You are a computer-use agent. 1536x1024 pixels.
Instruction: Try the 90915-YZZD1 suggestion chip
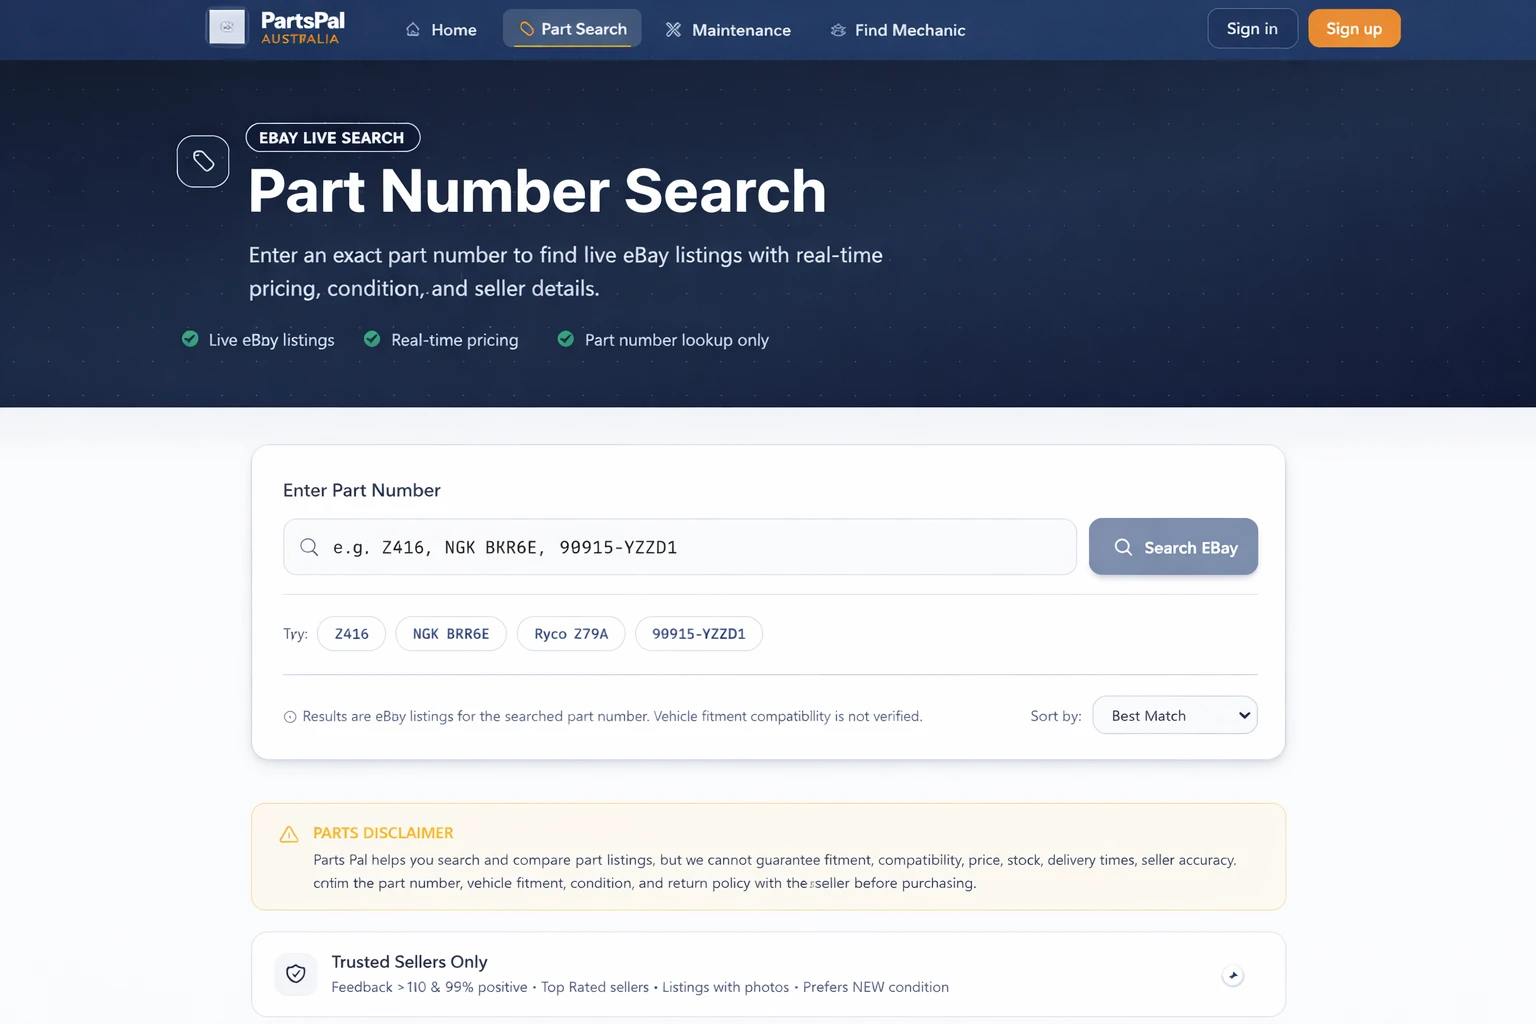tap(699, 634)
